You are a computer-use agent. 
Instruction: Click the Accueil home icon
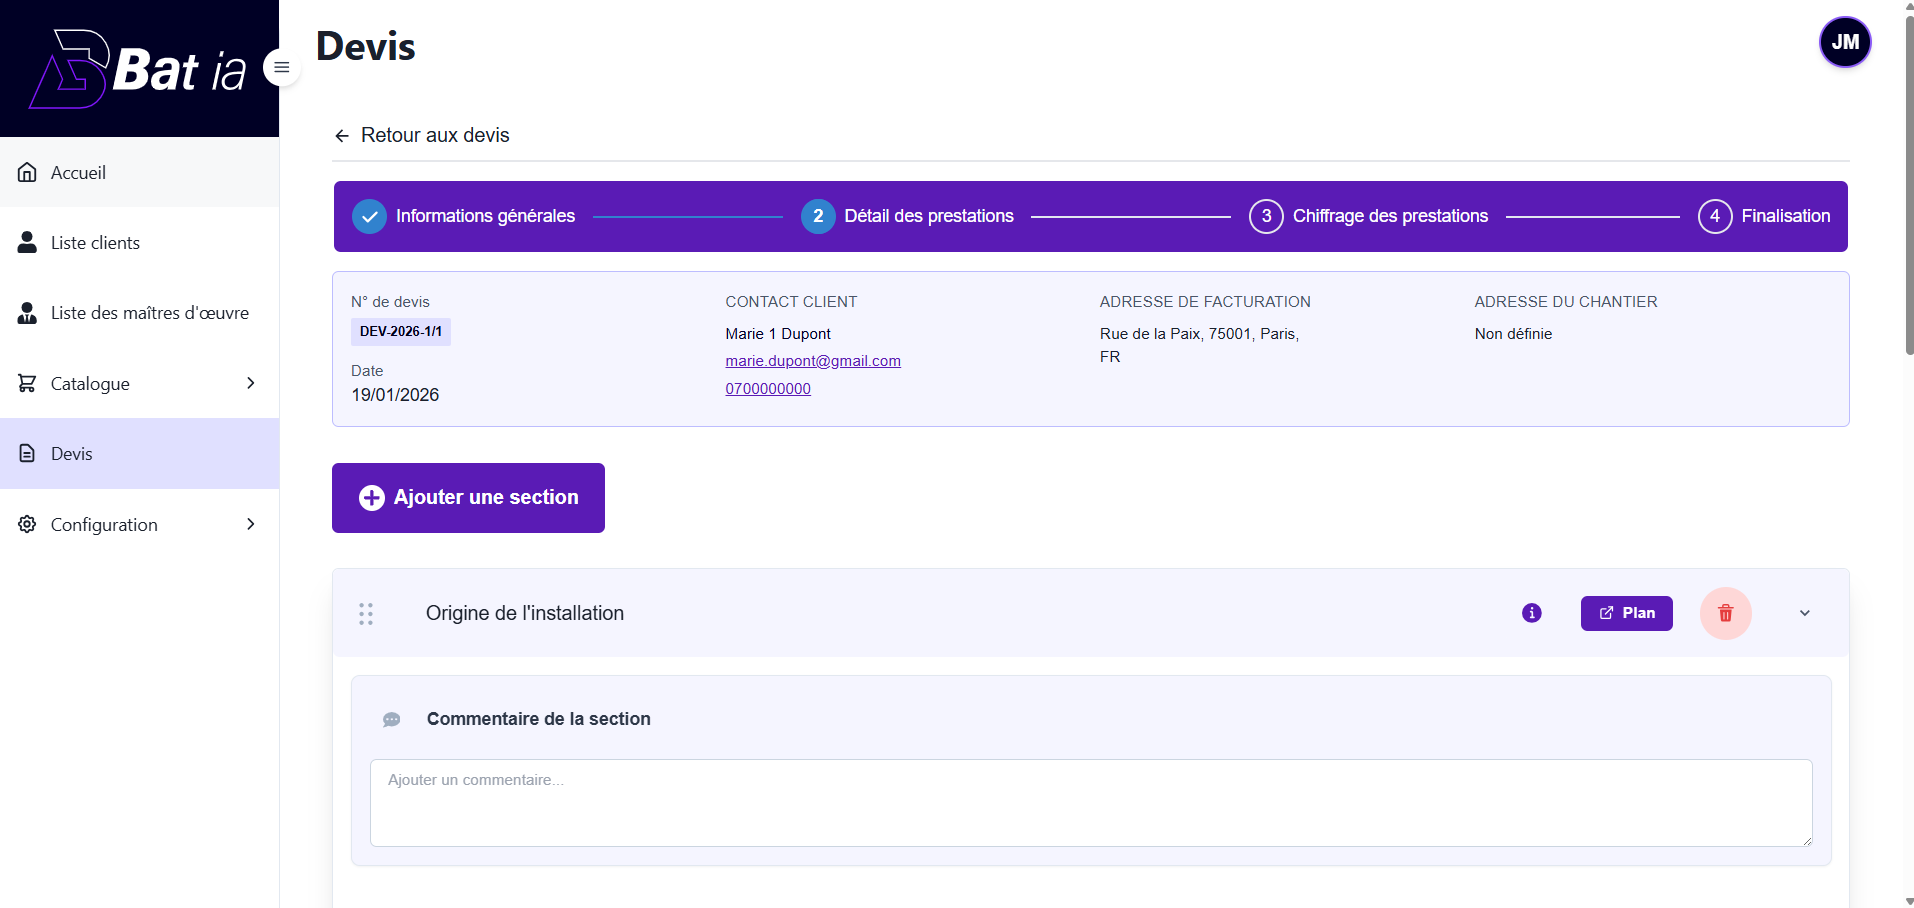coord(26,172)
